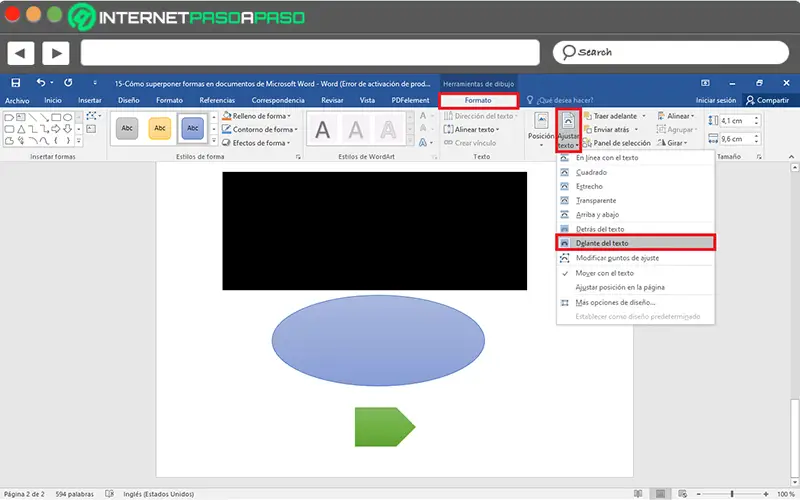Click Iniciar sesión link
800x500 pixels.
click(715, 101)
